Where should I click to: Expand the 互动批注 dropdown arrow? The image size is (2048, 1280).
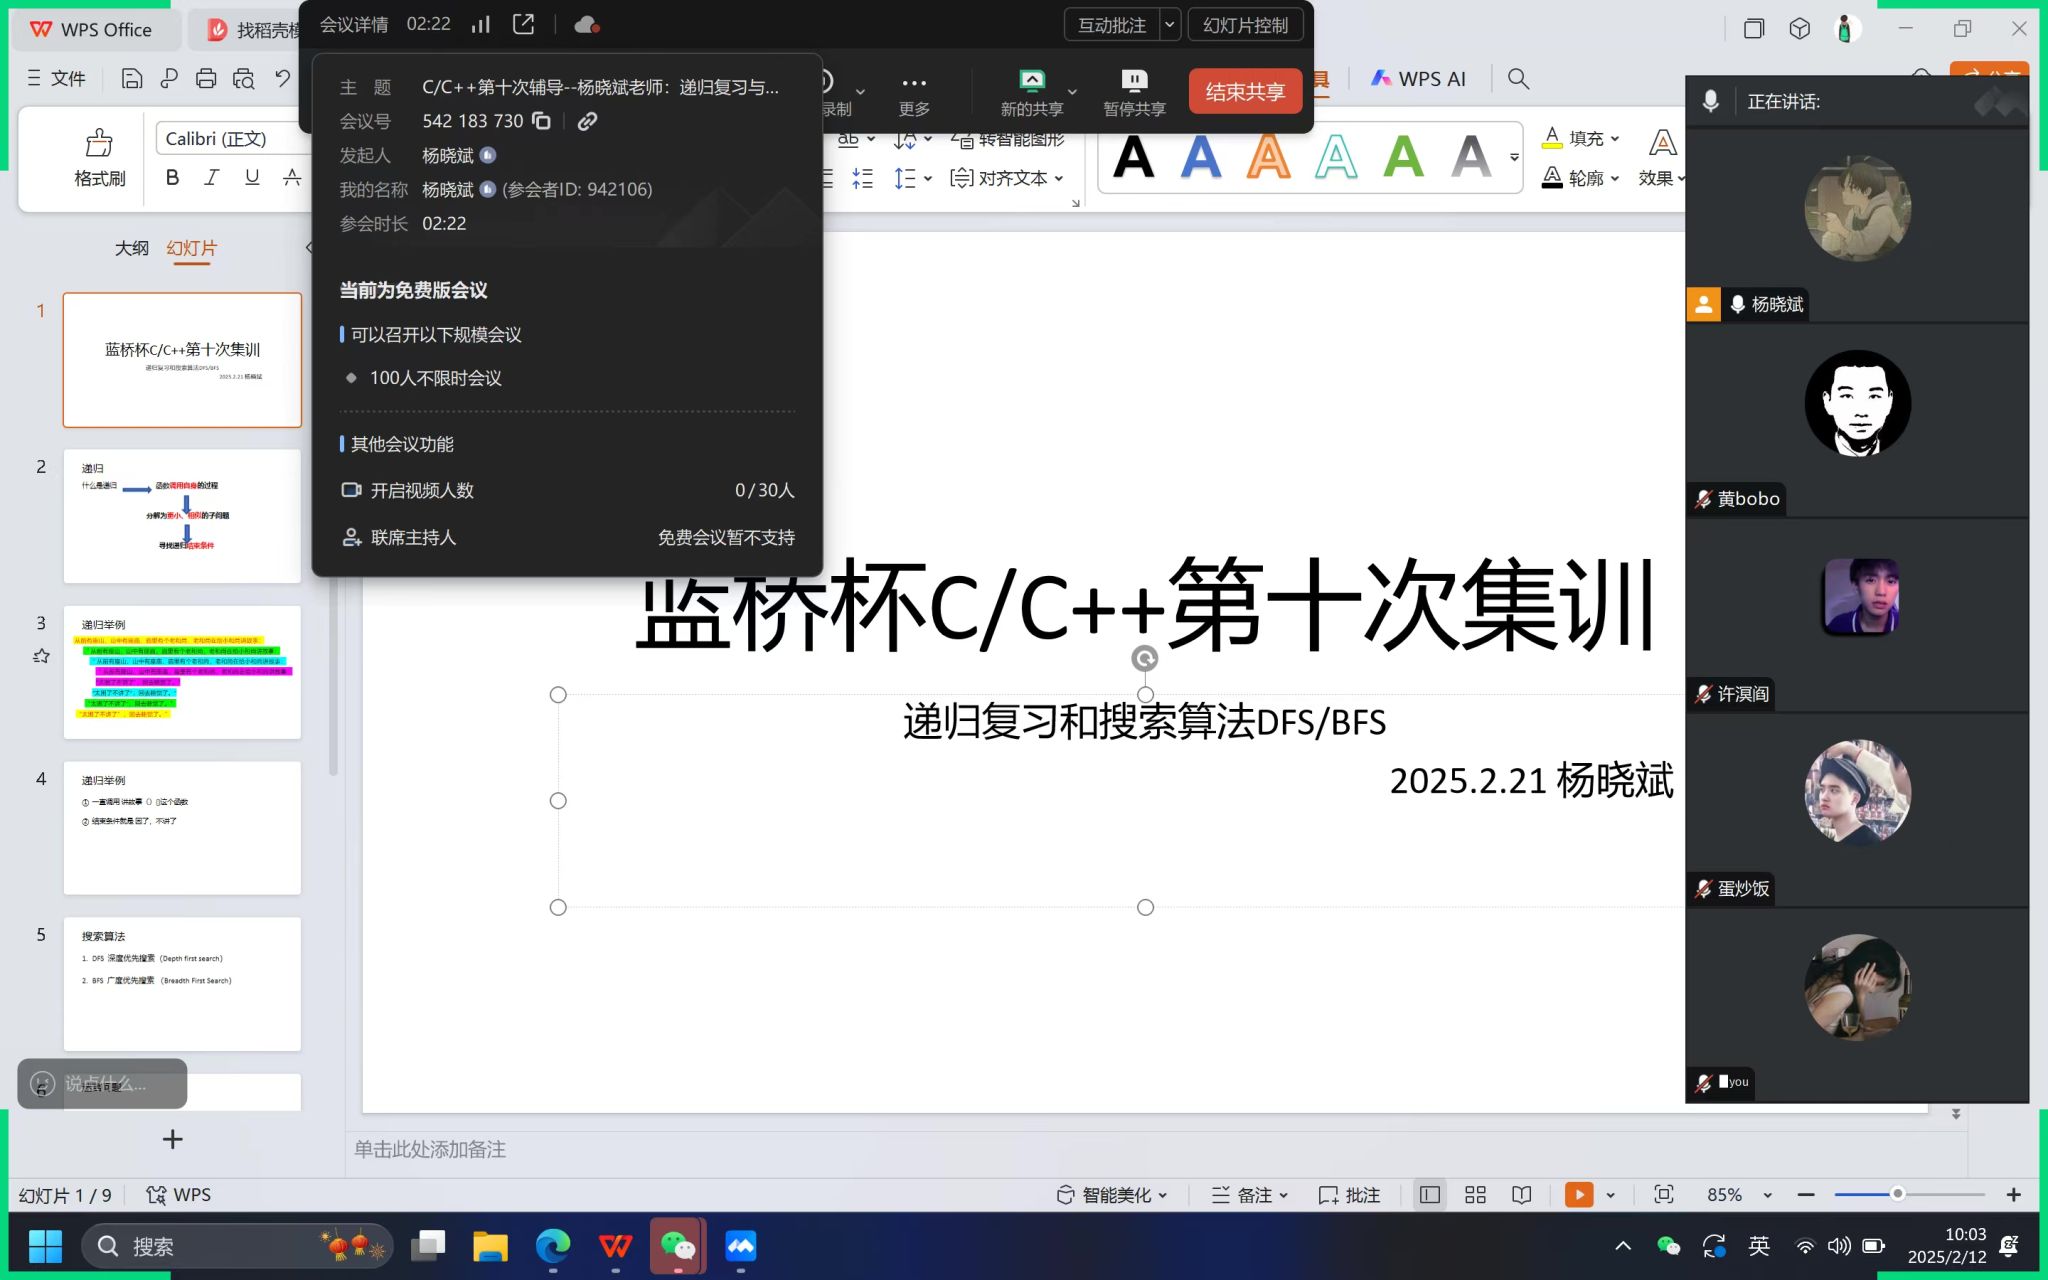(1169, 25)
